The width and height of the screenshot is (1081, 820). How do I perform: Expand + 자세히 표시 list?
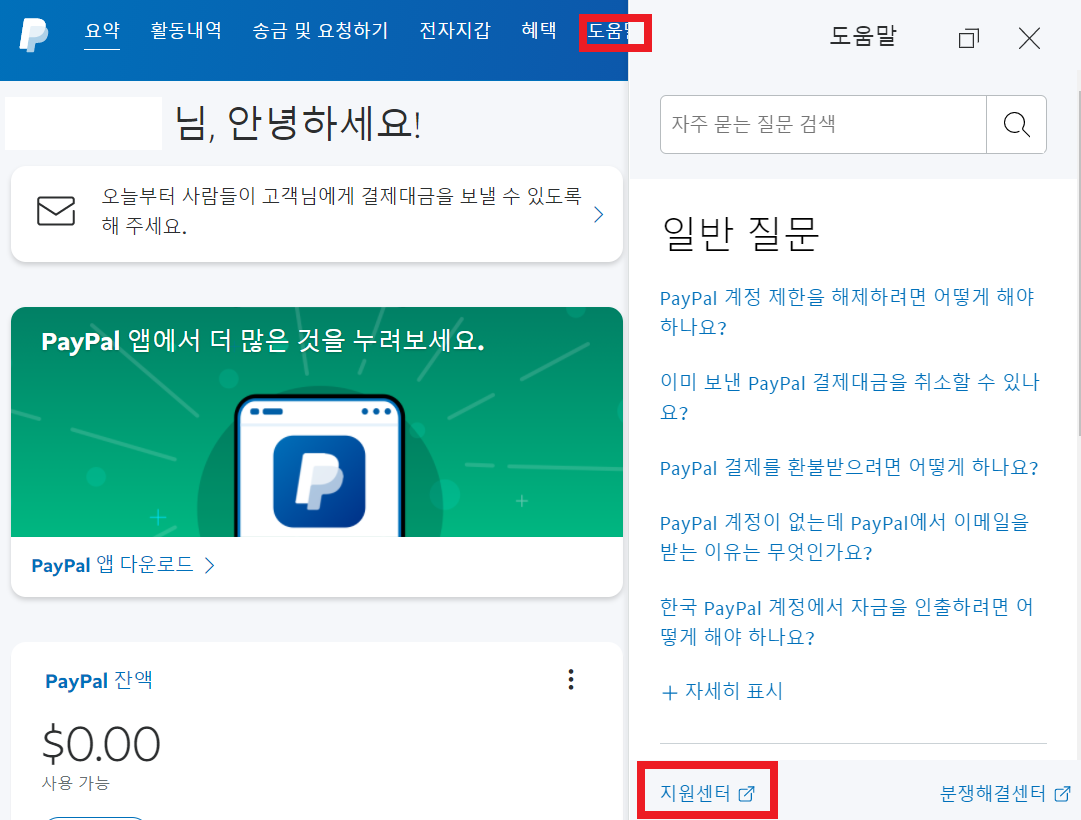click(722, 691)
